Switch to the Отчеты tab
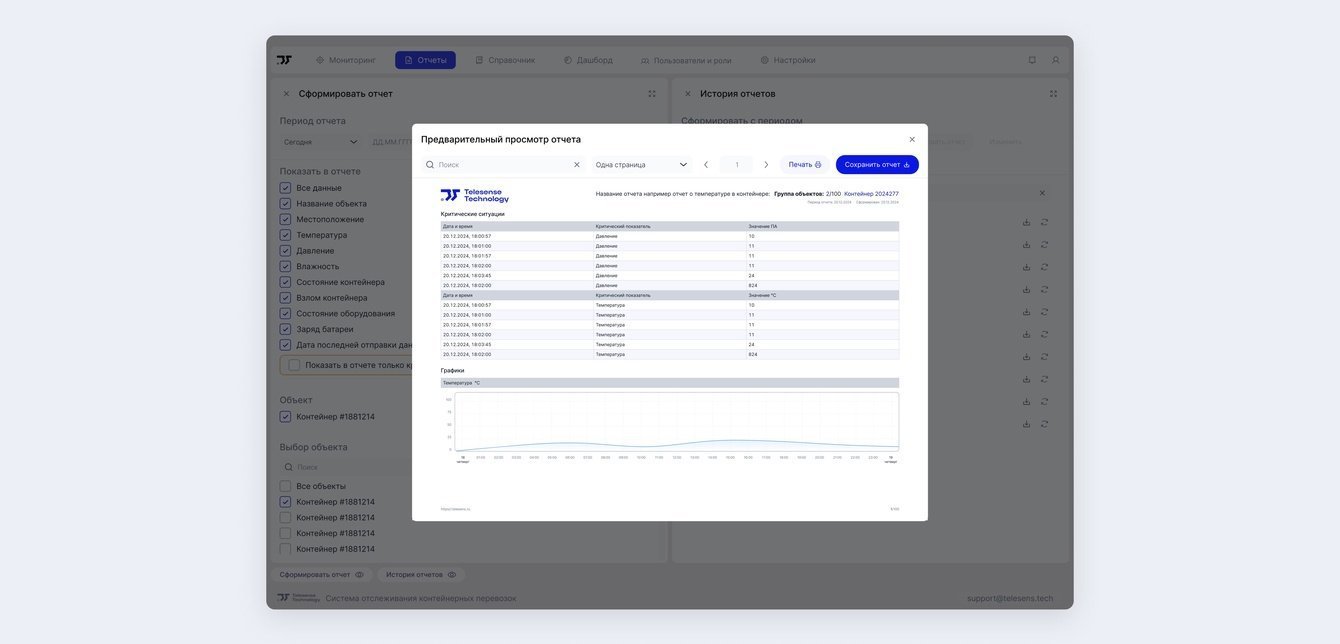This screenshot has height=644, width=1340. tap(425, 60)
